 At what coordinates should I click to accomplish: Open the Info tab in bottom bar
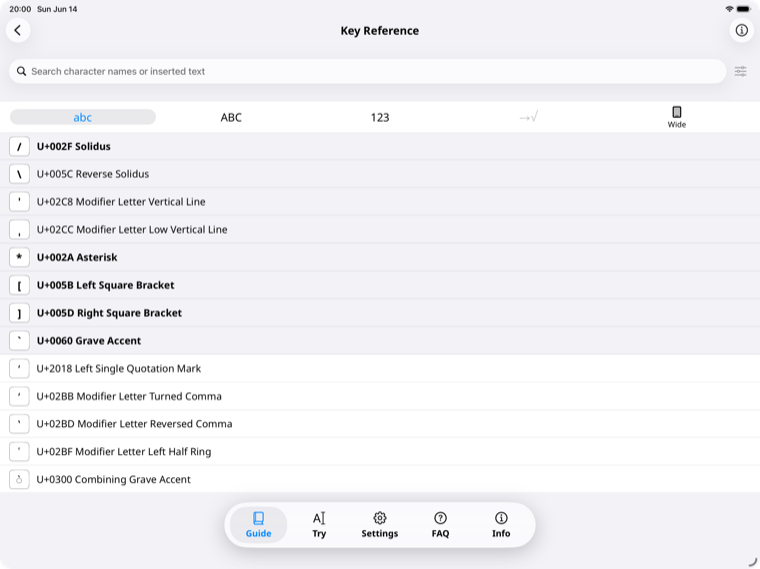click(x=501, y=525)
